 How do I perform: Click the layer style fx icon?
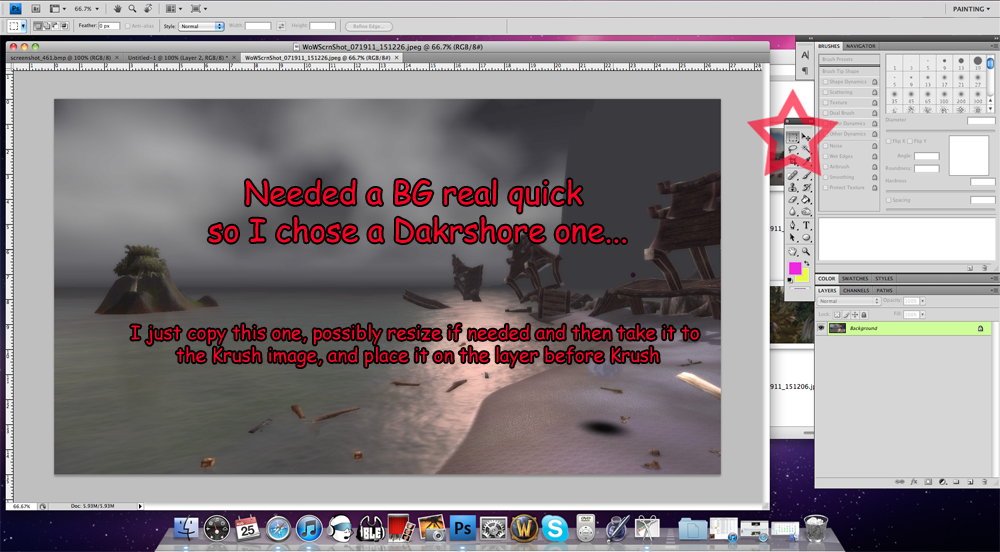[914, 481]
